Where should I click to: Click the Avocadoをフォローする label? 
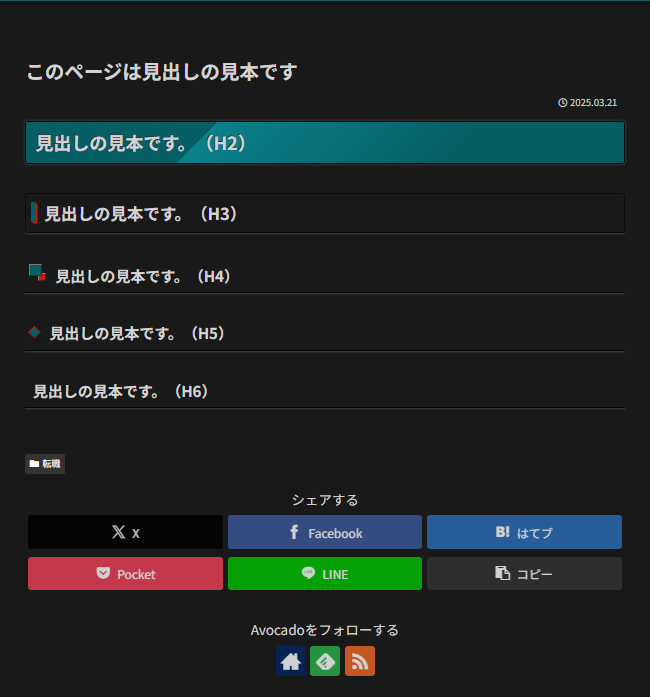pyautogui.click(x=325, y=630)
